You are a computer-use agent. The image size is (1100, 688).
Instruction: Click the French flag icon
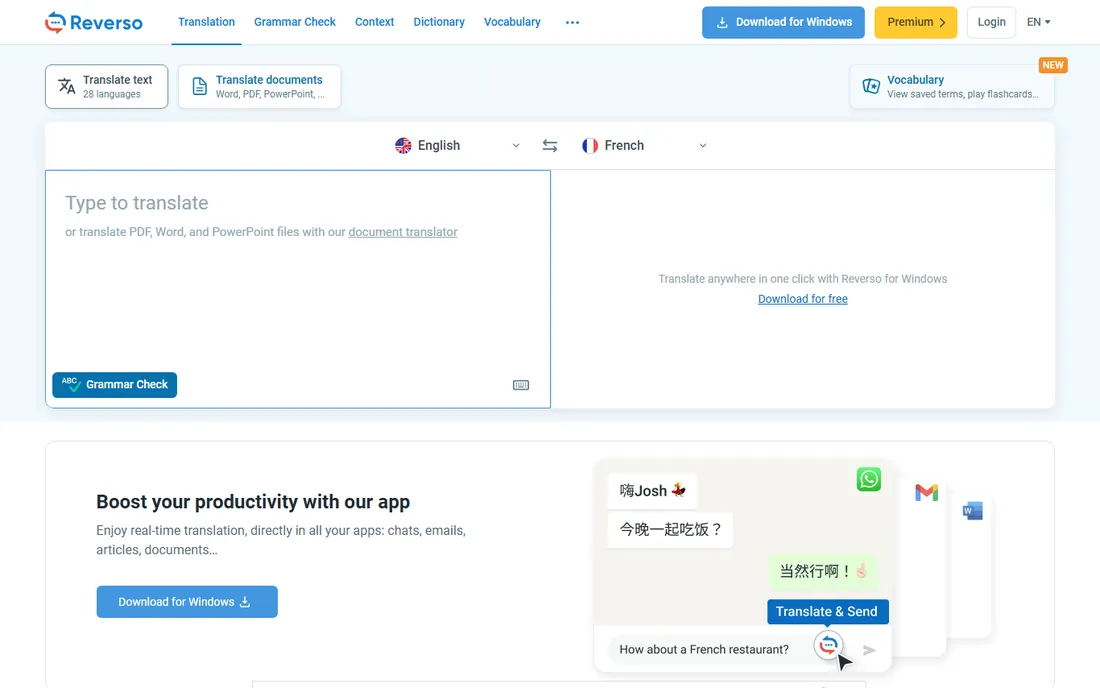tap(590, 145)
